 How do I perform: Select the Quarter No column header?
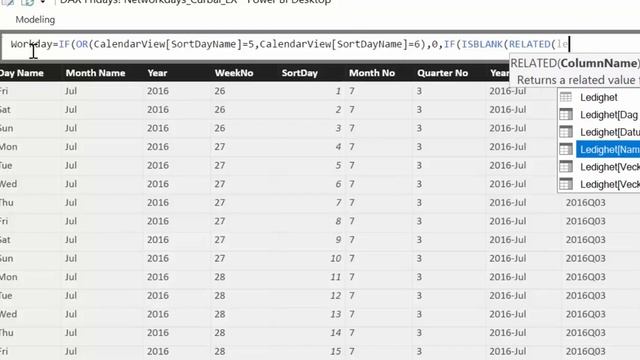442,73
